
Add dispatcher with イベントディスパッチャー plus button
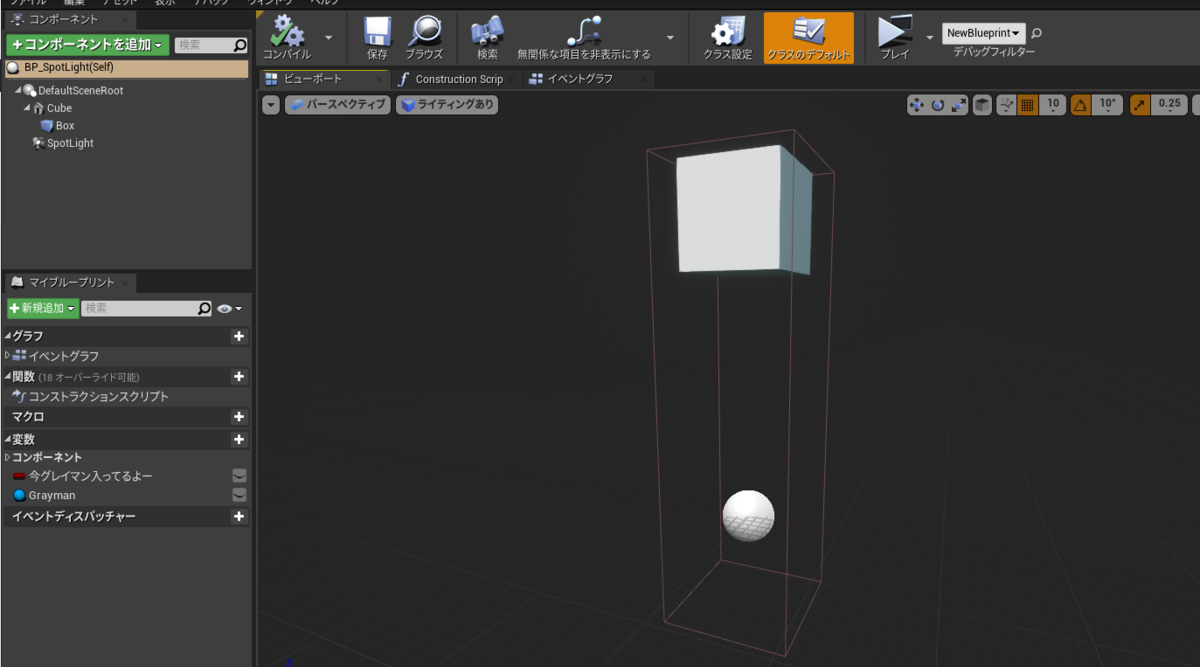[239, 517]
